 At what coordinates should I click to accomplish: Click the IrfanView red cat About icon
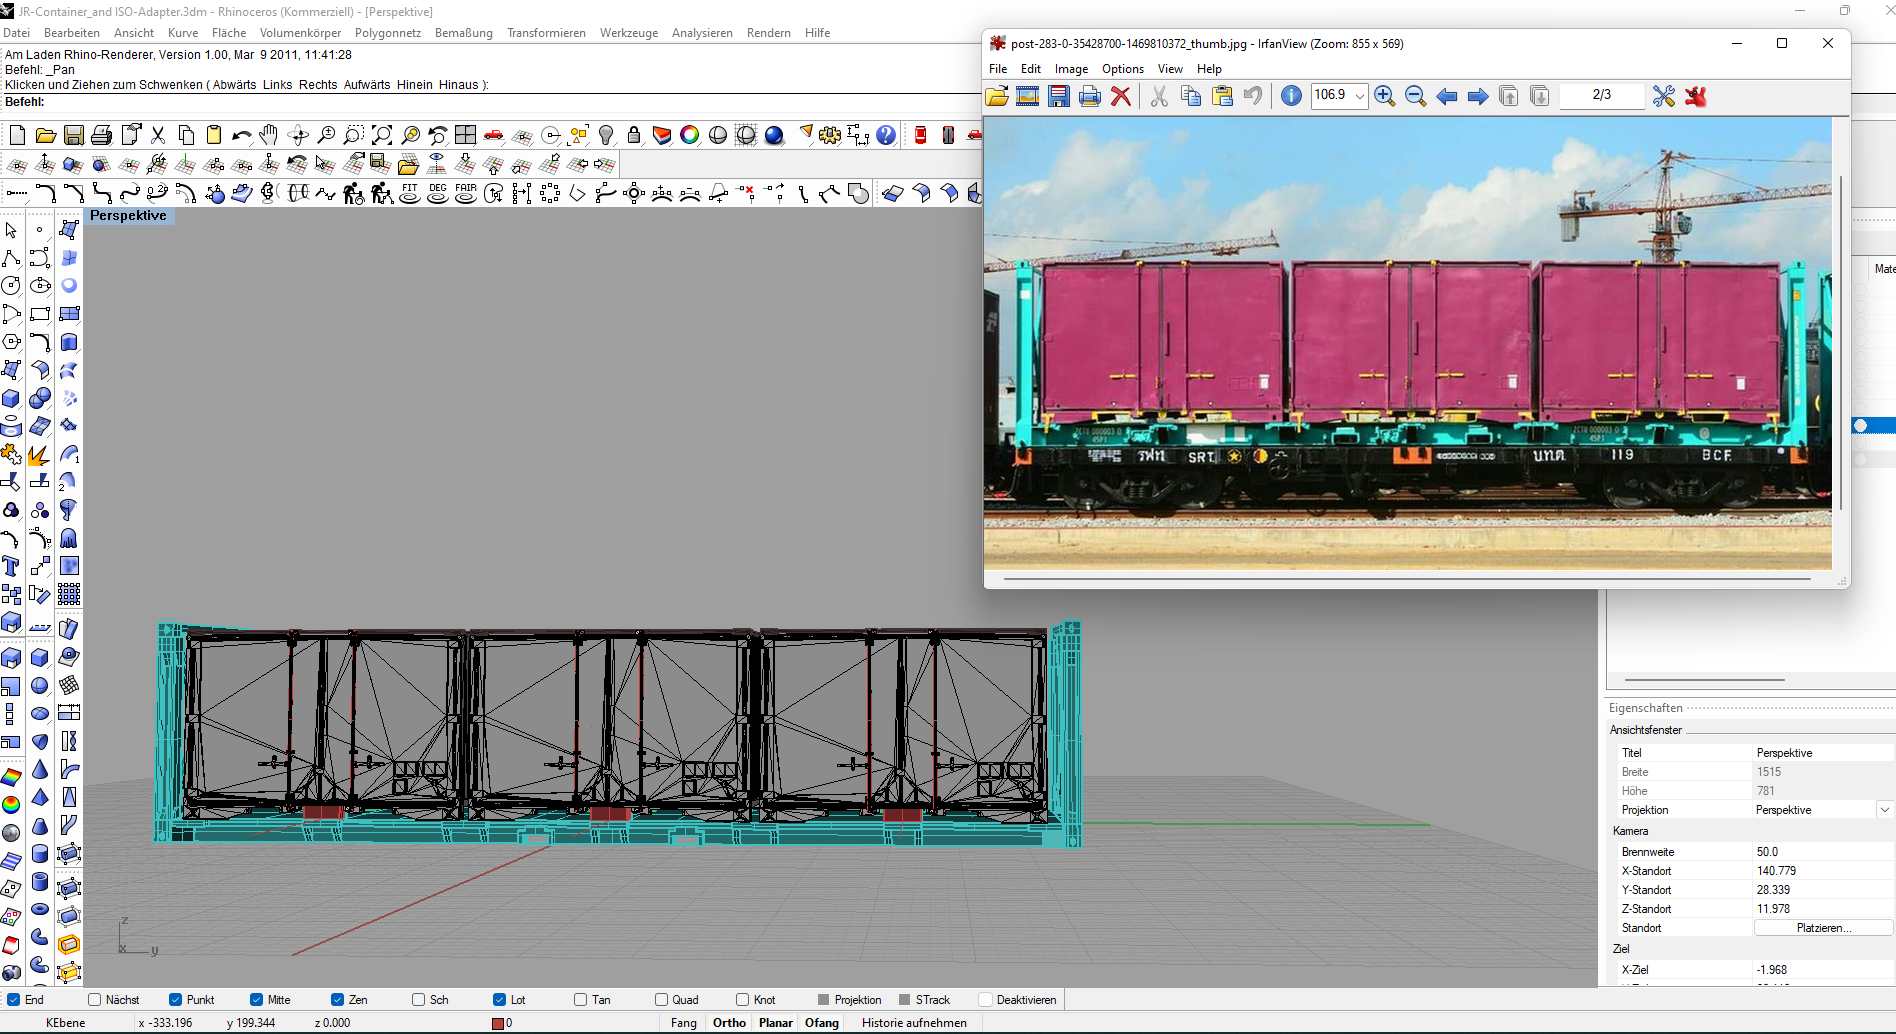[x=1695, y=96]
